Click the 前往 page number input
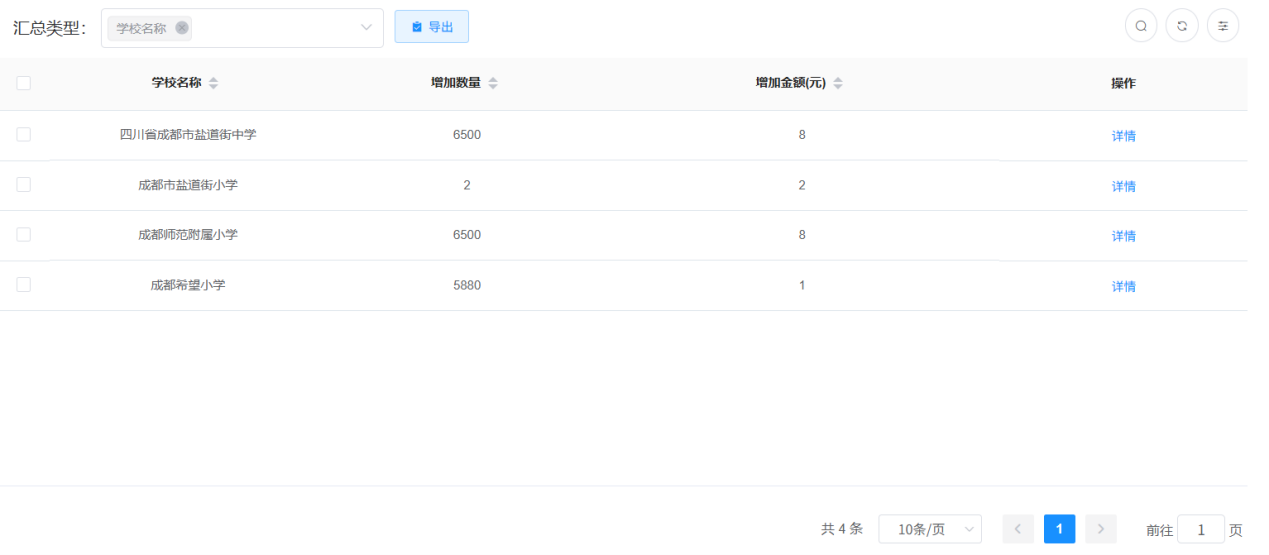 pyautogui.click(x=1200, y=530)
